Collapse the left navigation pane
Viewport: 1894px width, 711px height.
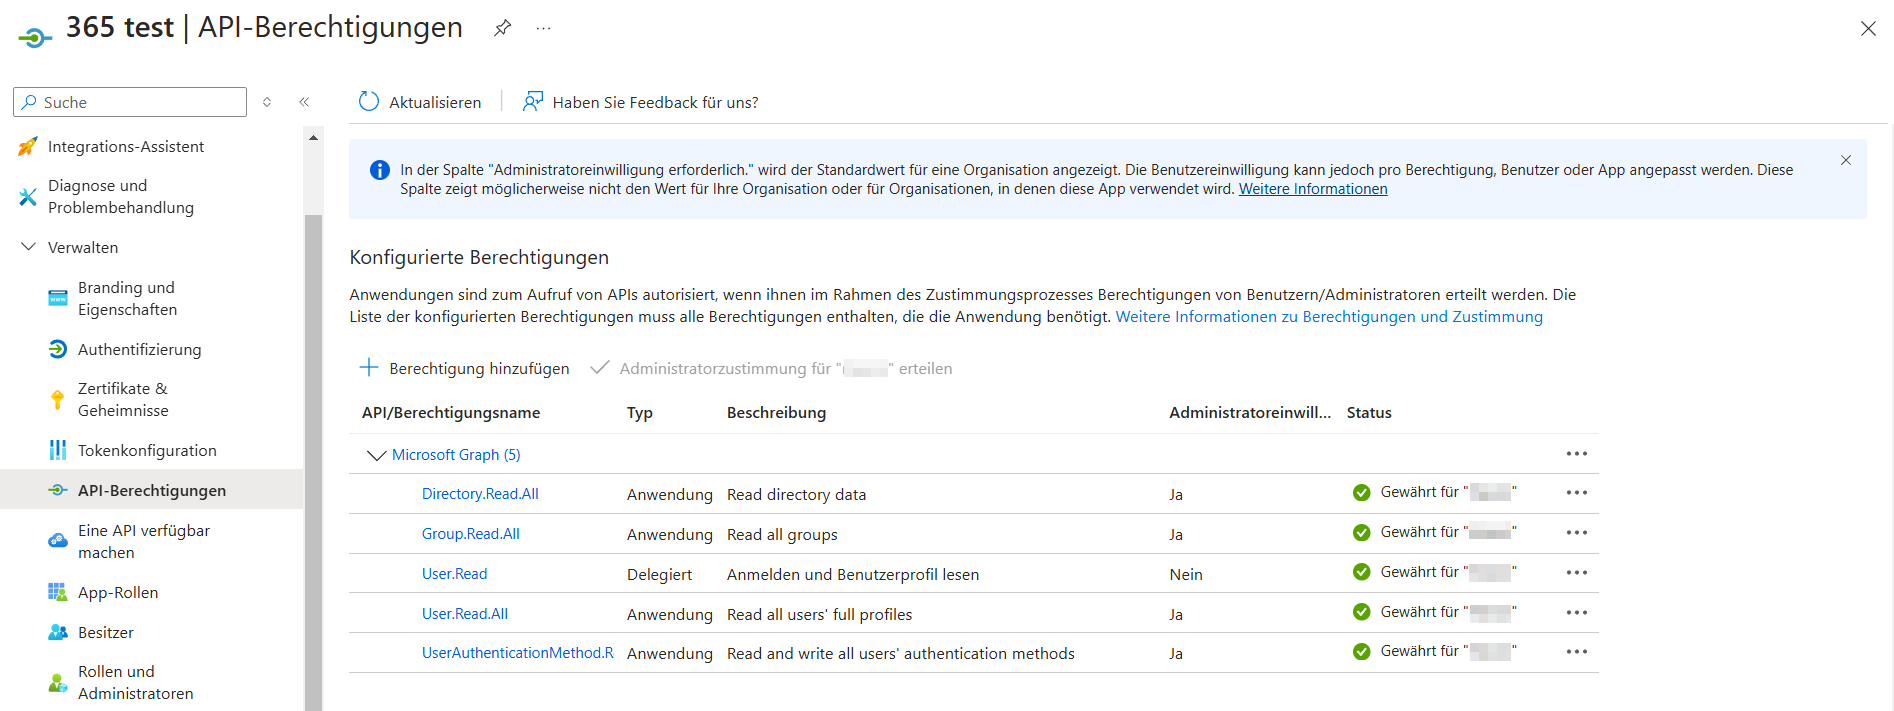tap(304, 102)
